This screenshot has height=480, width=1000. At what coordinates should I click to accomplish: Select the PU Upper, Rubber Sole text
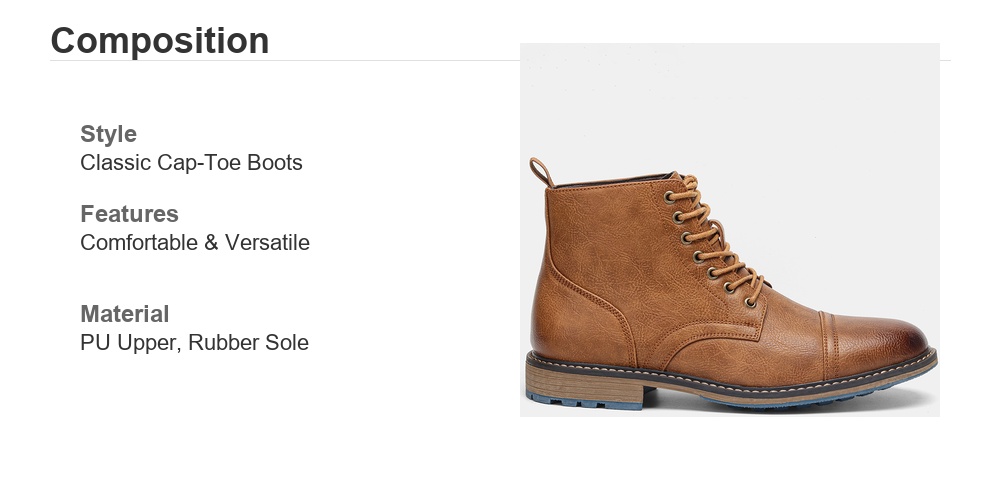pyautogui.click(x=195, y=342)
